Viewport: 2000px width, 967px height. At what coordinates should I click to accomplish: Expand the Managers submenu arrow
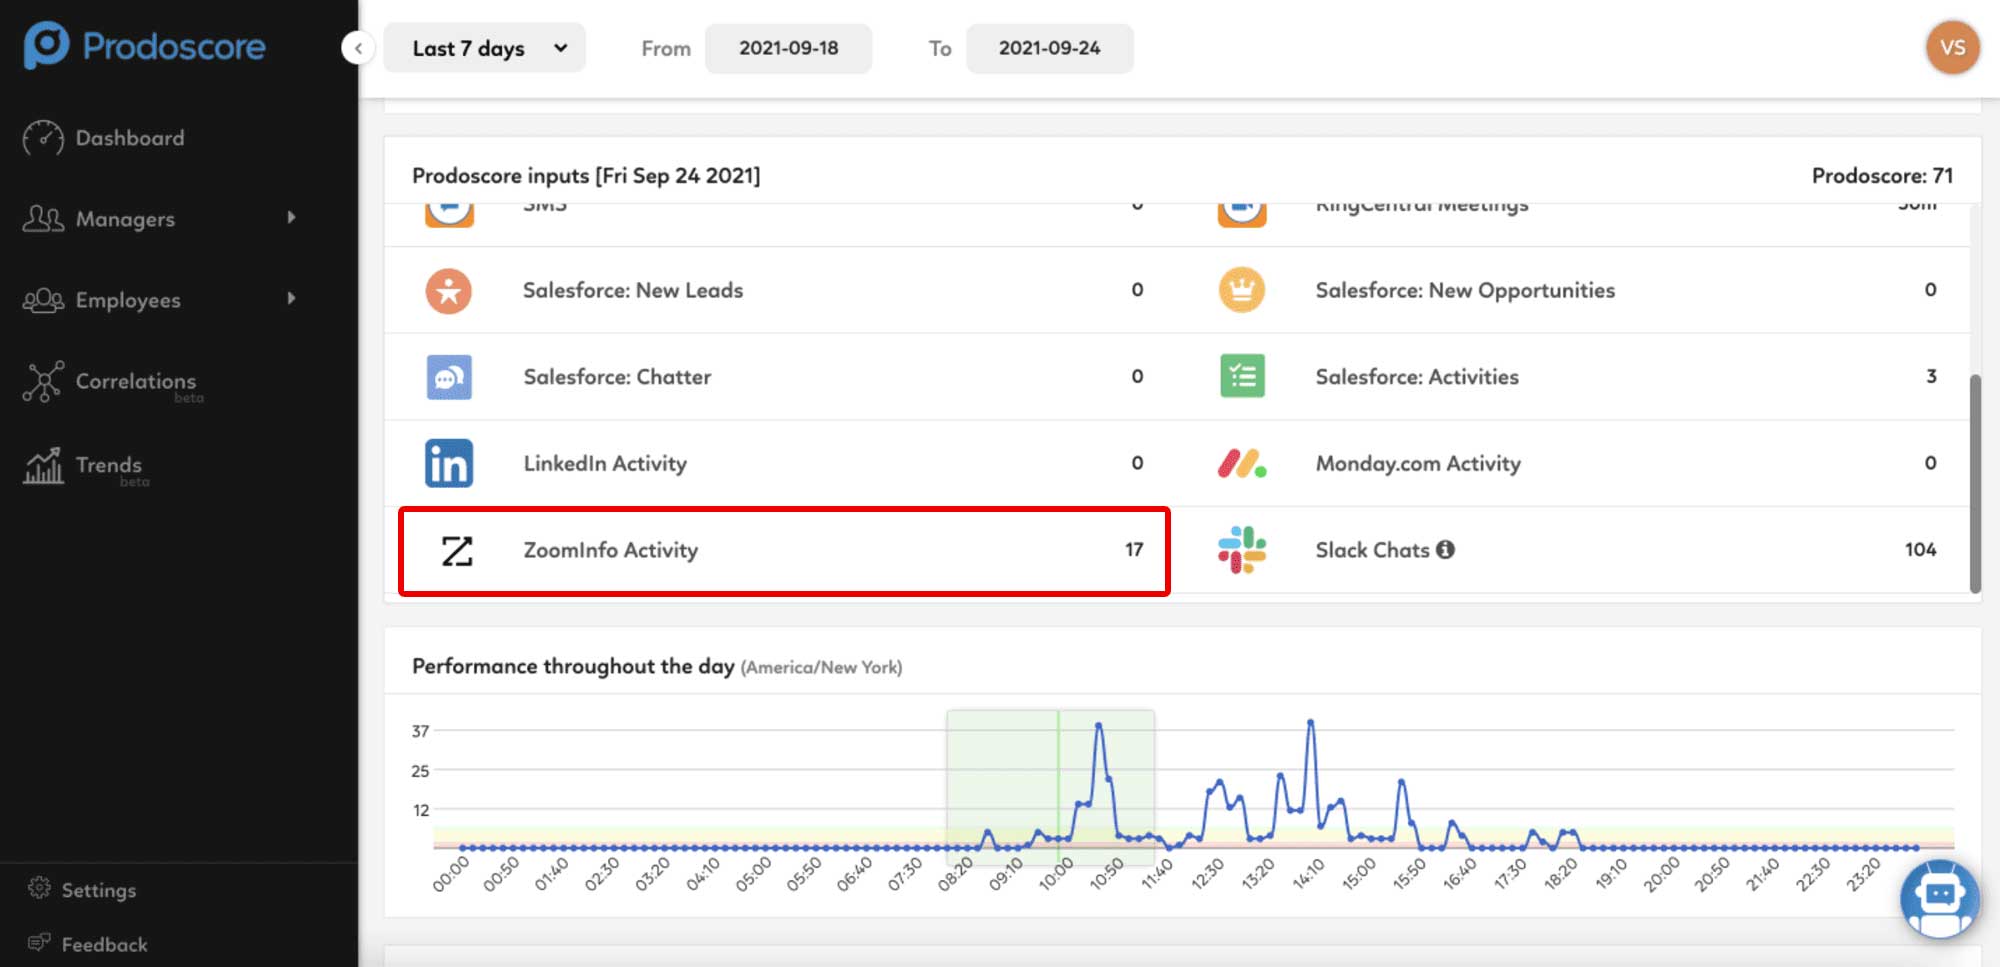point(291,217)
